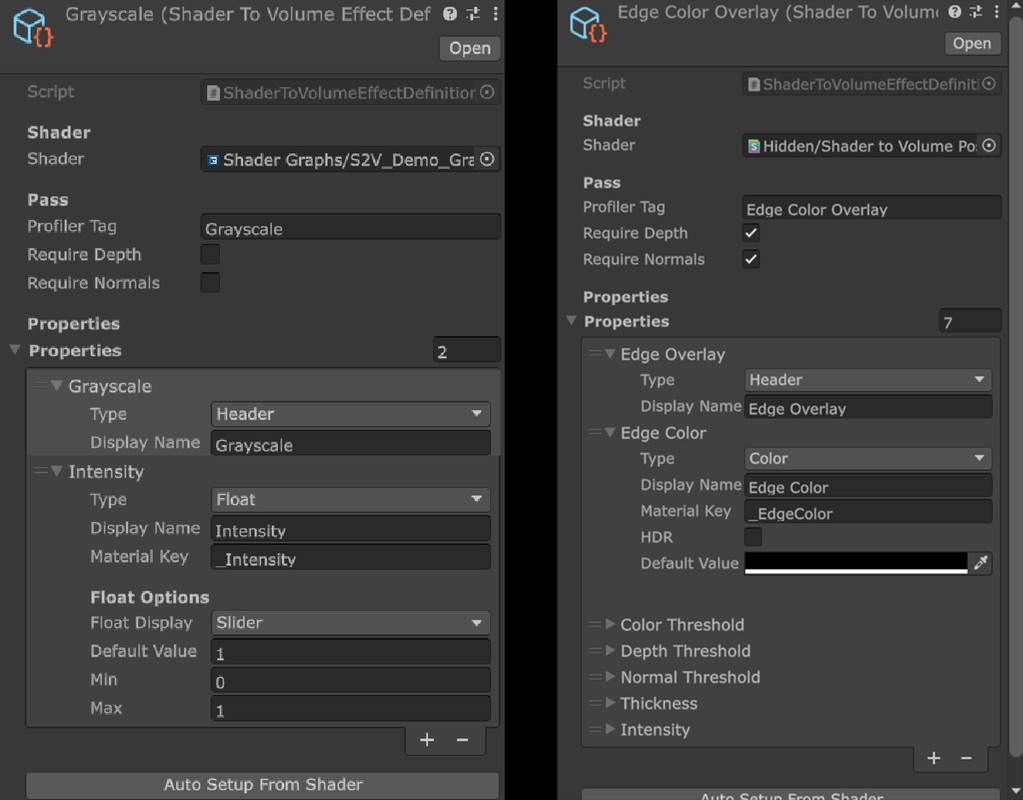Expand Intensity element in Edge Color Overlay list
This screenshot has height=800, width=1023.
[610, 729]
